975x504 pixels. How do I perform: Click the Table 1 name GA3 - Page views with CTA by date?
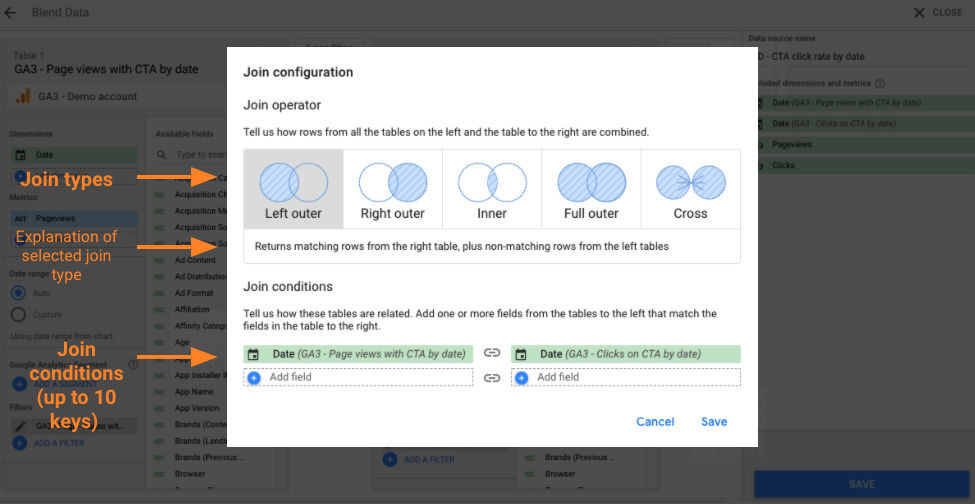pos(106,69)
